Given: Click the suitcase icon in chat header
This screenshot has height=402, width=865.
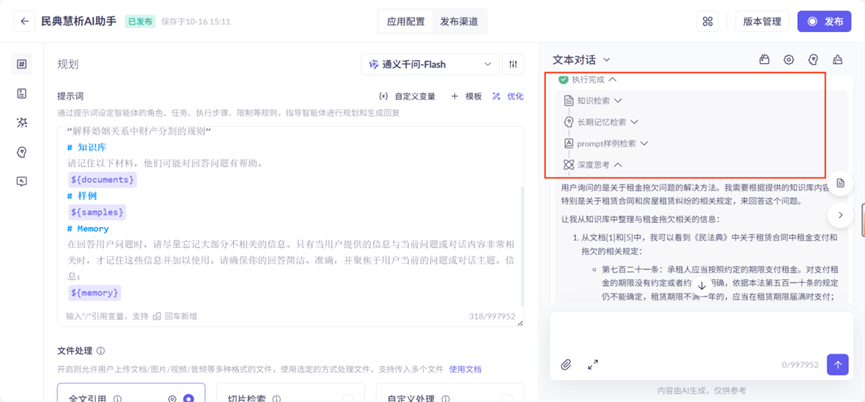Looking at the screenshot, I should click(764, 60).
